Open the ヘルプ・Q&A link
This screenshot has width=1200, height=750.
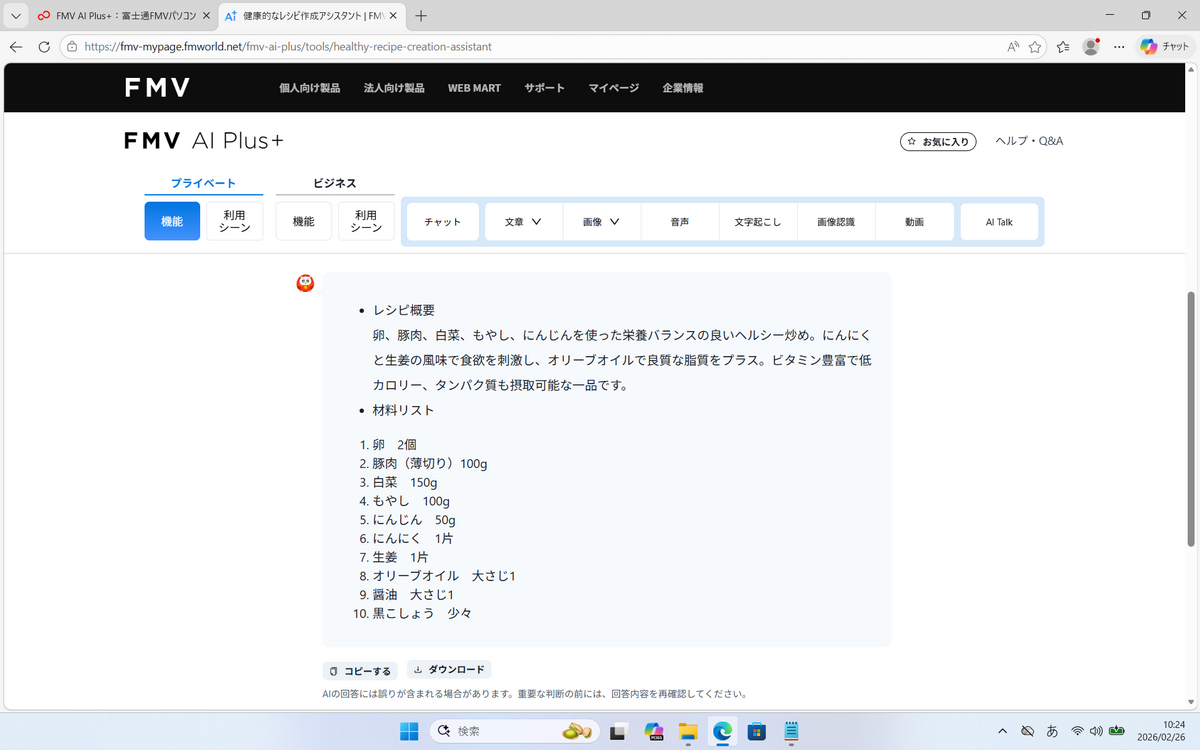1029,141
